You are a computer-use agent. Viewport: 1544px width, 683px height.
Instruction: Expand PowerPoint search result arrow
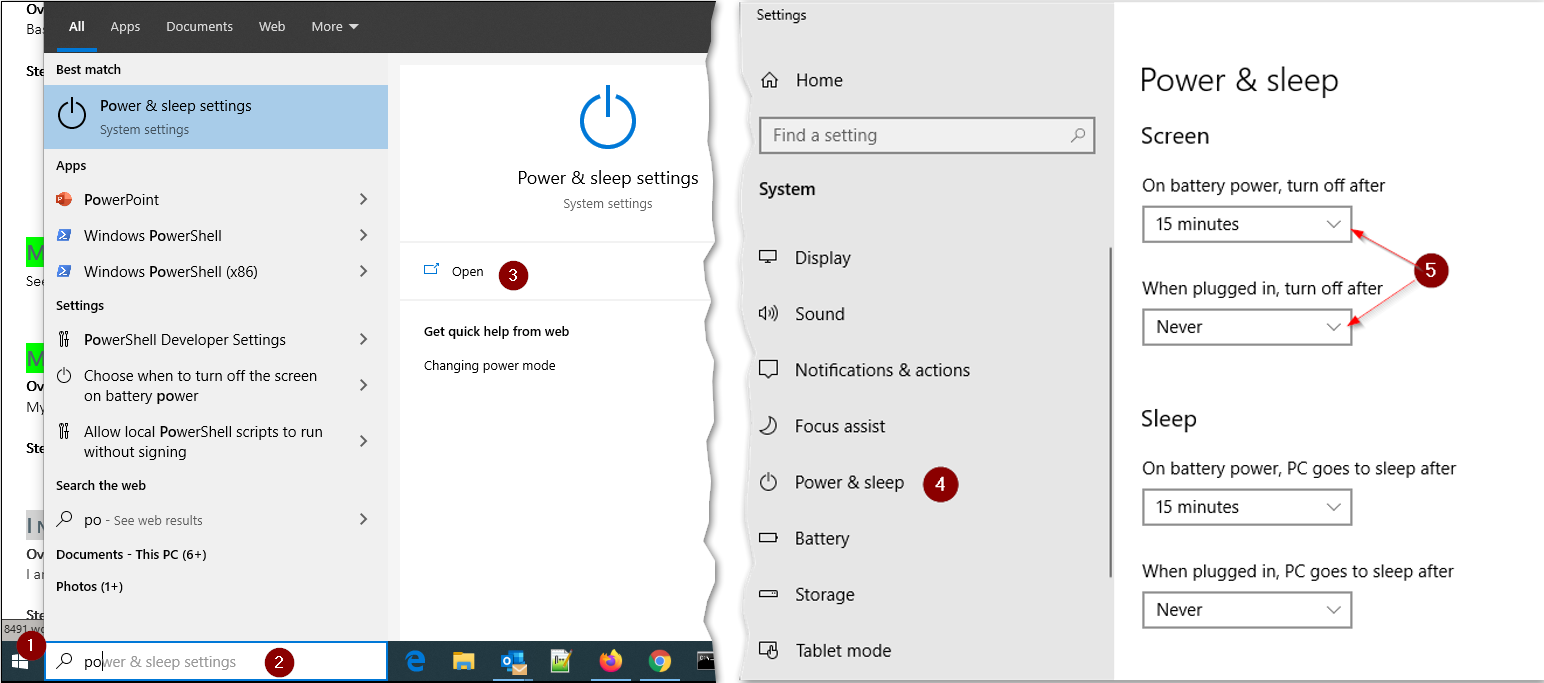pos(363,199)
